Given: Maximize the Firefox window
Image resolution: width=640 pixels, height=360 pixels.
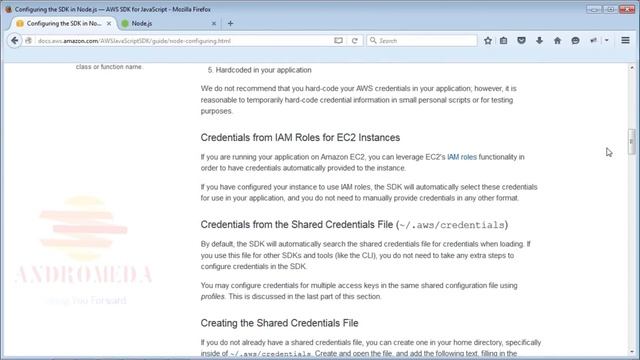Looking at the screenshot, I should (611, 9).
